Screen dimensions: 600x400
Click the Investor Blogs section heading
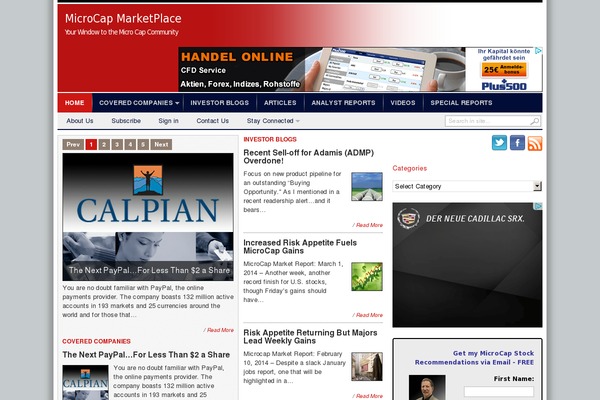tap(270, 139)
